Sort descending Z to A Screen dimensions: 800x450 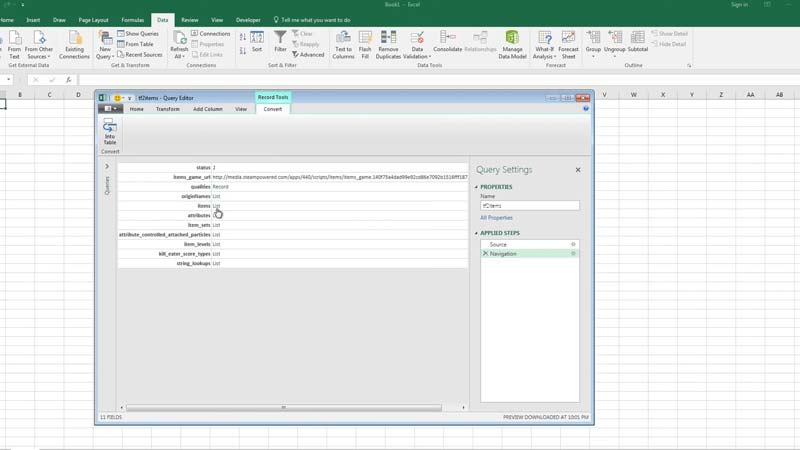pos(243,51)
